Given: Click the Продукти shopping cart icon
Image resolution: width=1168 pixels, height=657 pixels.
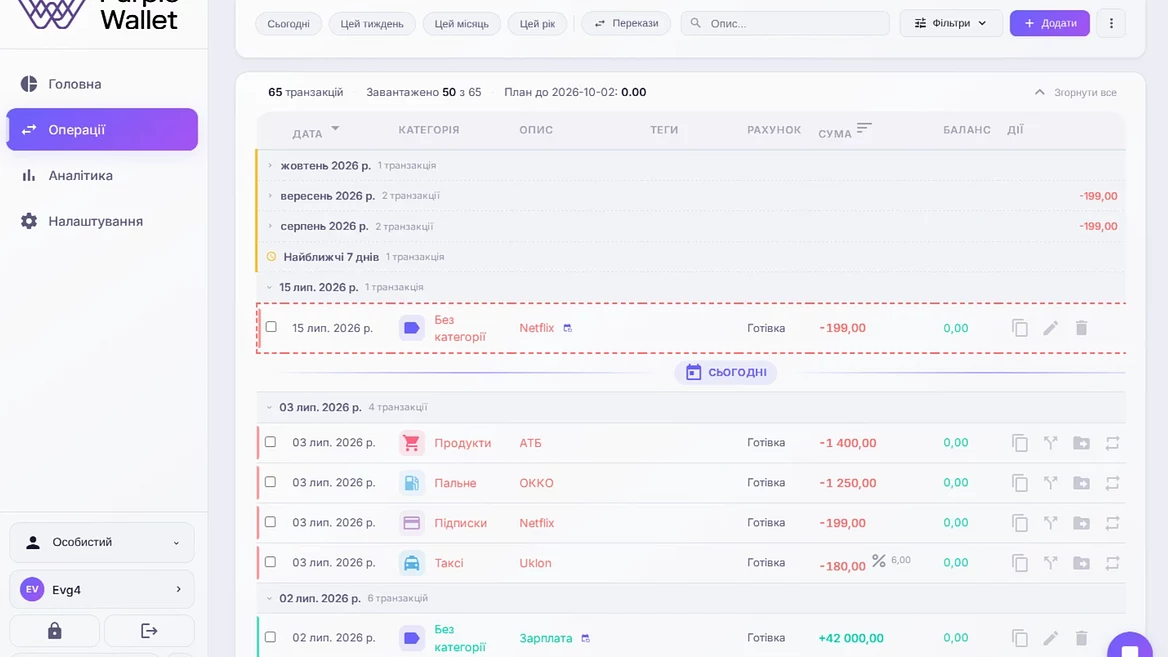Looking at the screenshot, I should [411, 443].
